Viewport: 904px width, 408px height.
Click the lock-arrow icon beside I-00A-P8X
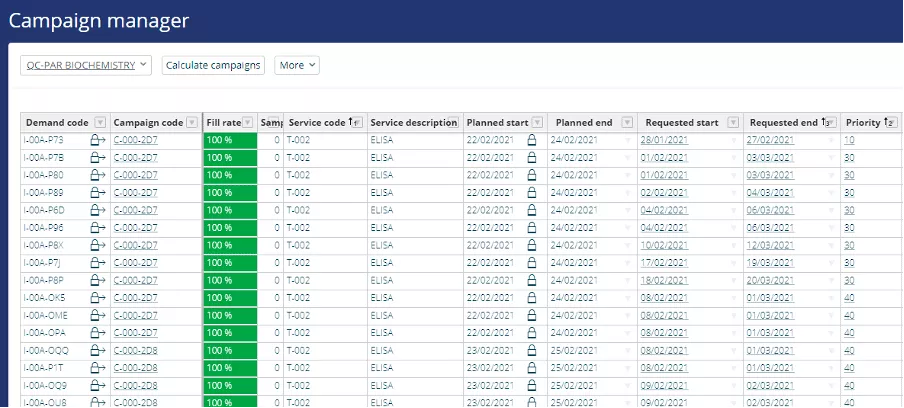[98, 245]
